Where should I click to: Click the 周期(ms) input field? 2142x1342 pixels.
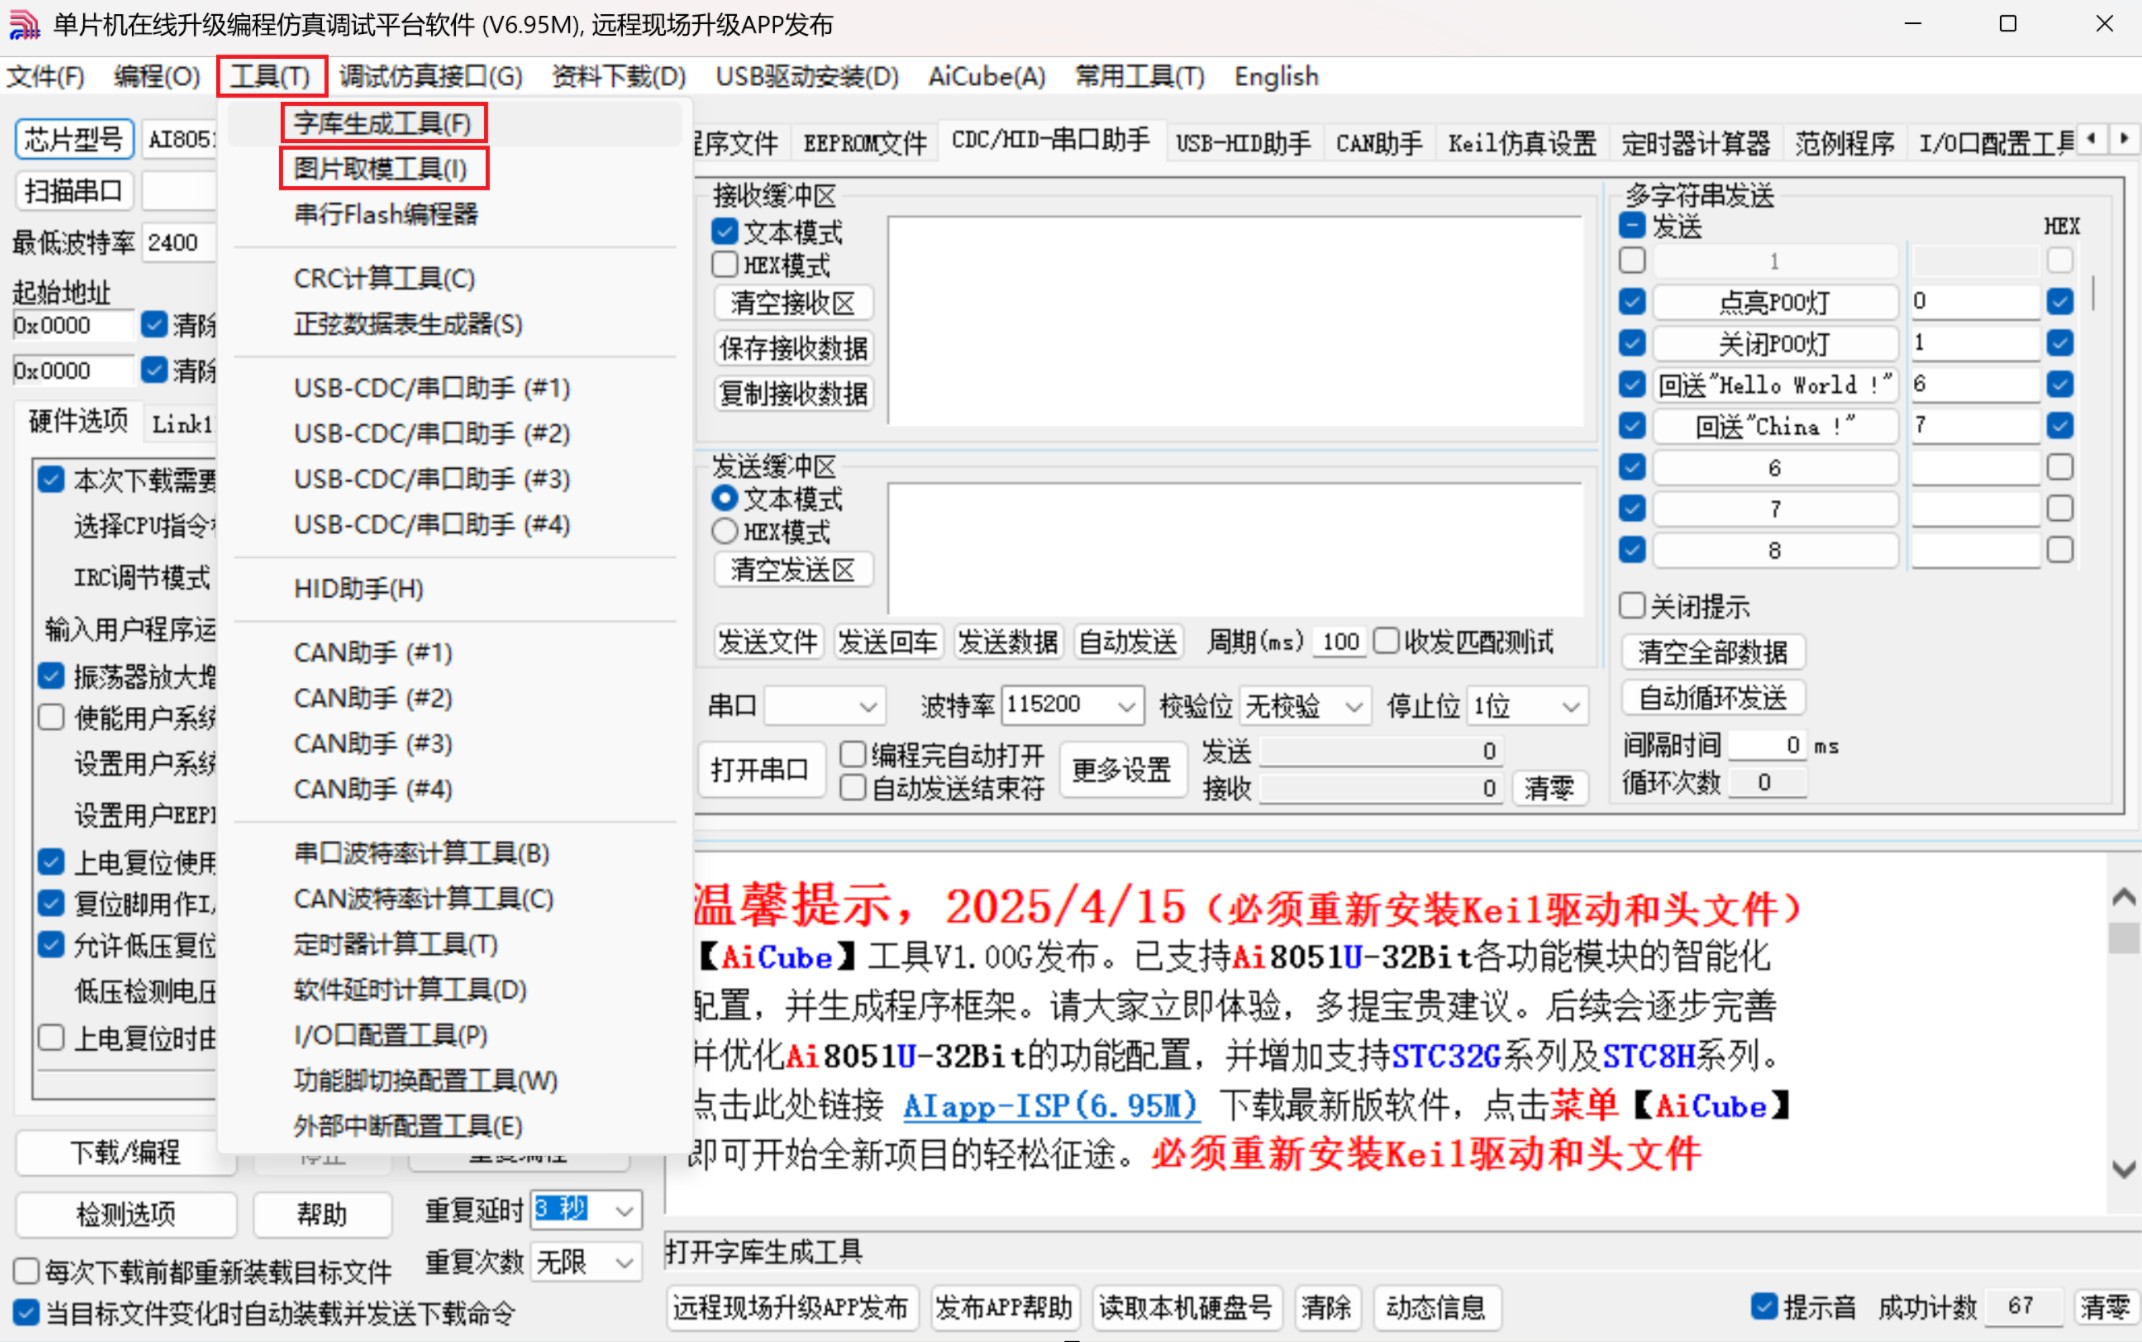1340,642
